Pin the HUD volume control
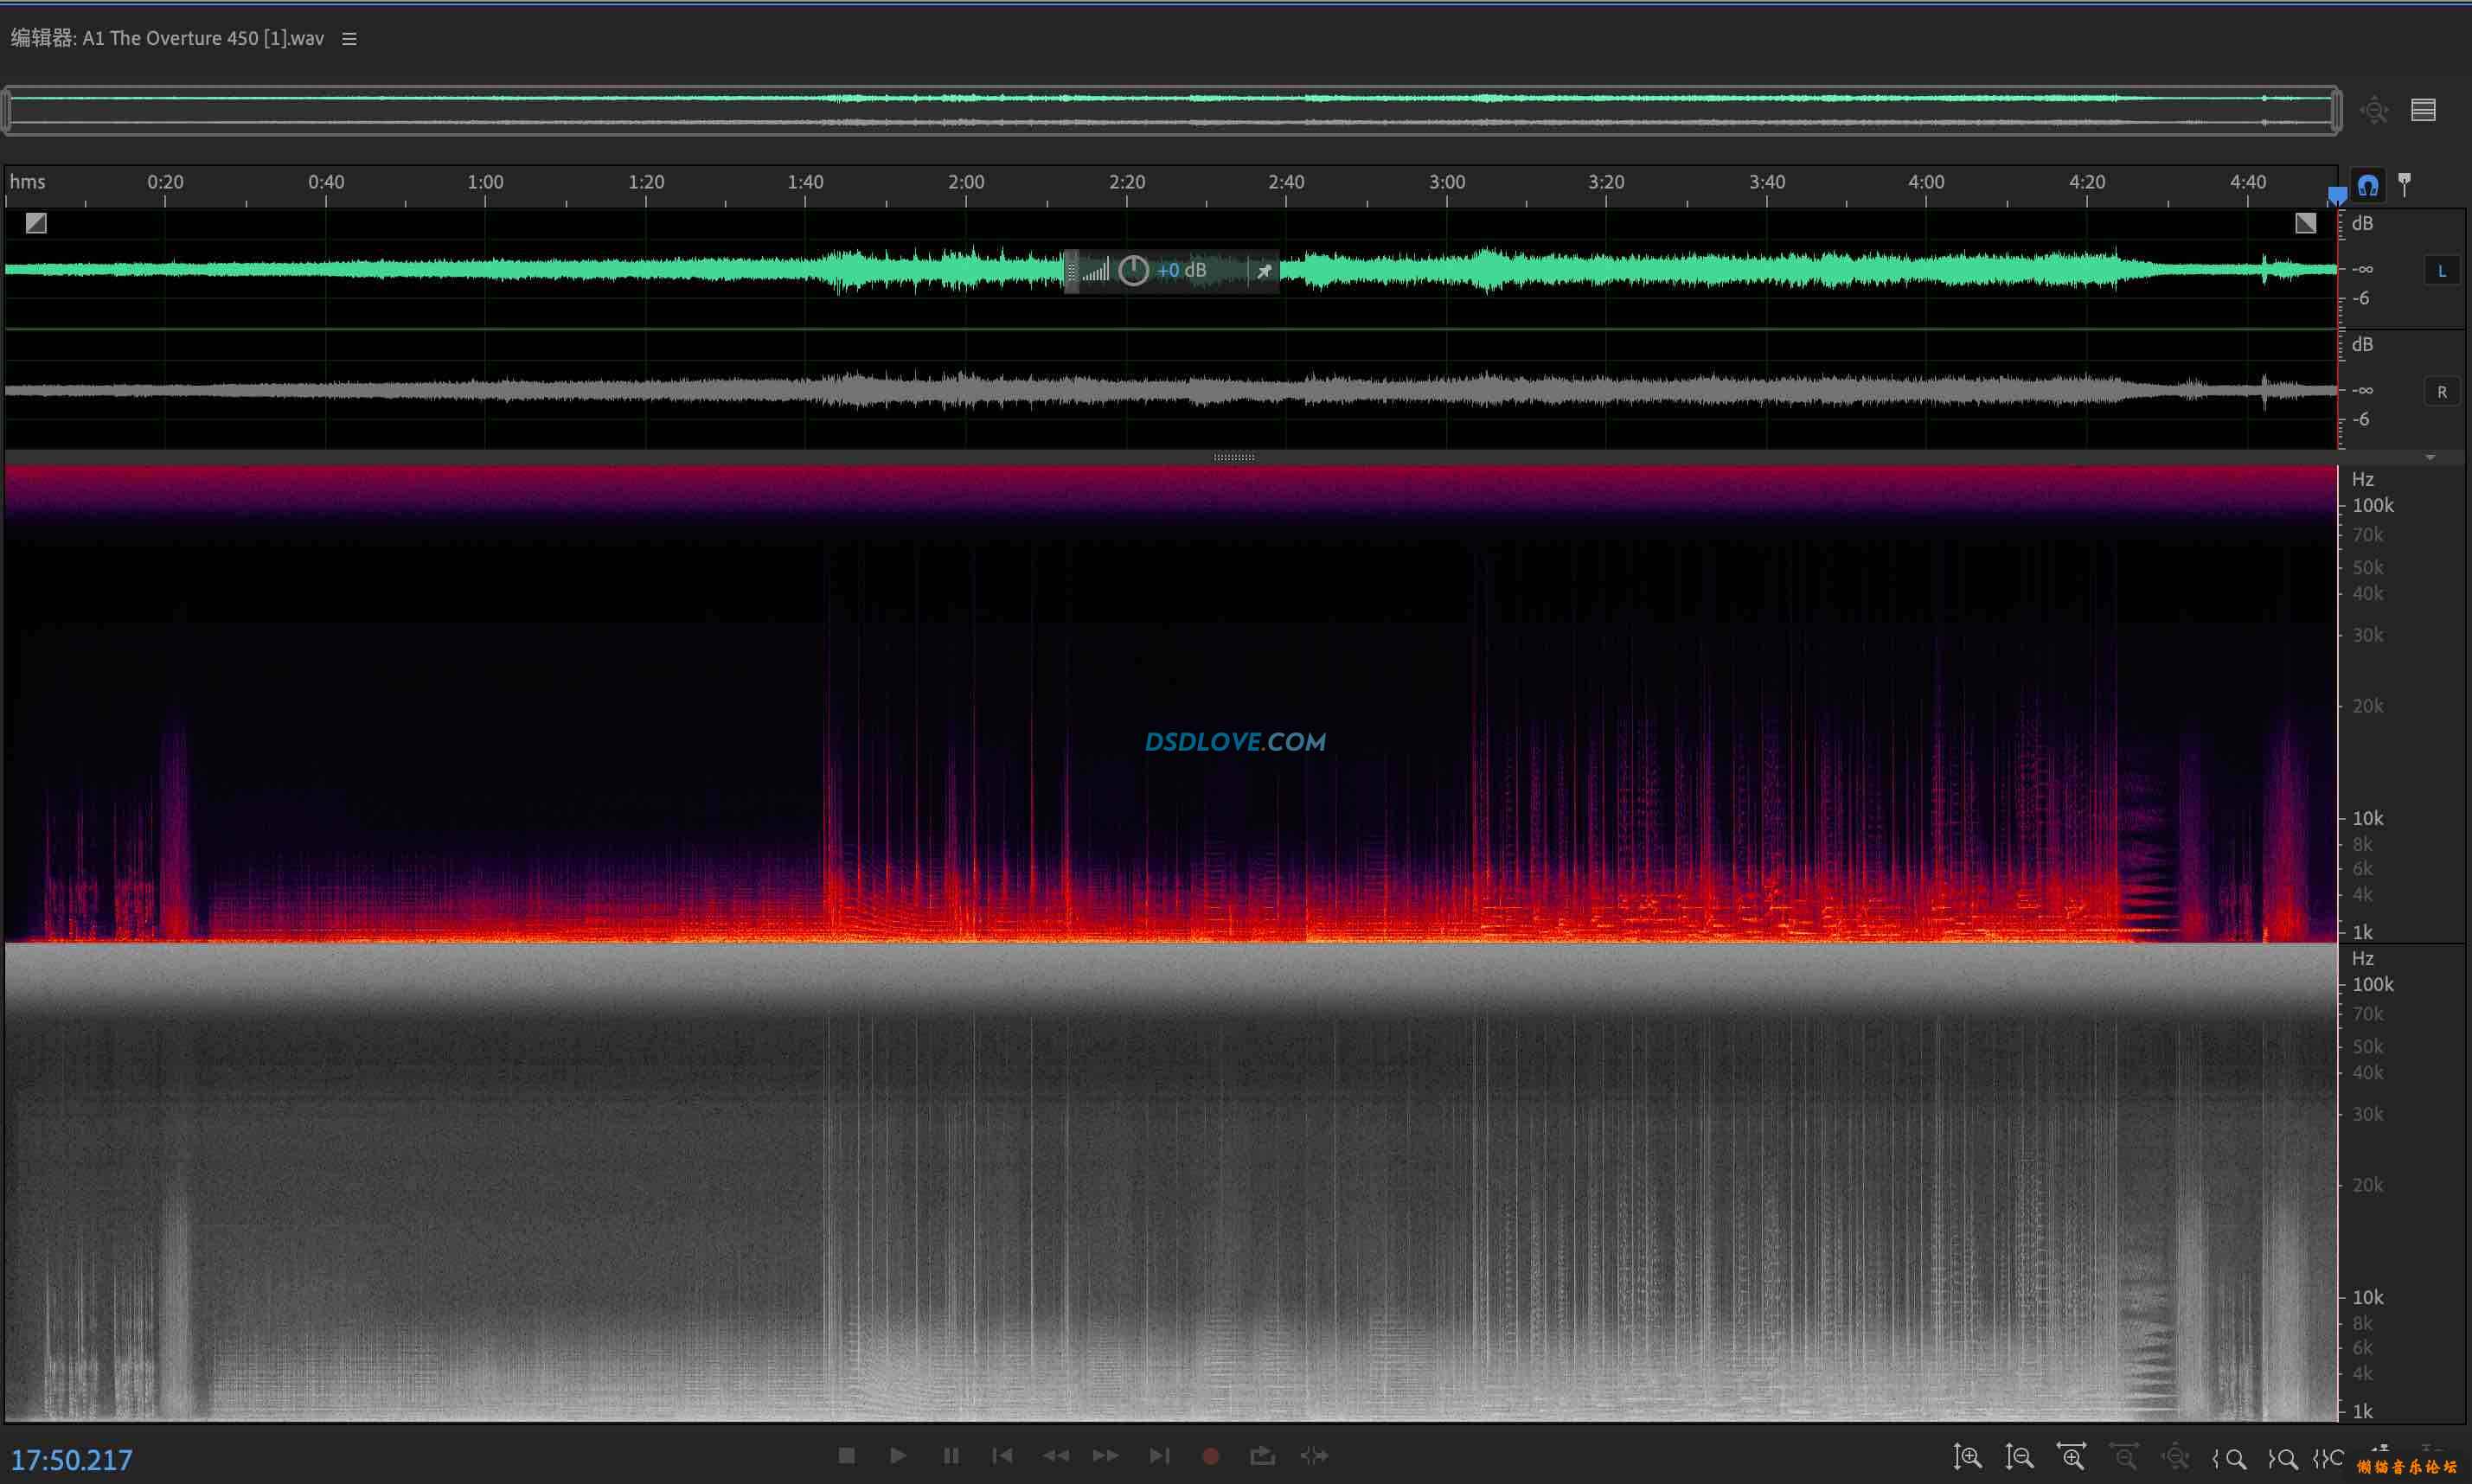Screen dimensions: 2472x1484 (x=1264, y=271)
